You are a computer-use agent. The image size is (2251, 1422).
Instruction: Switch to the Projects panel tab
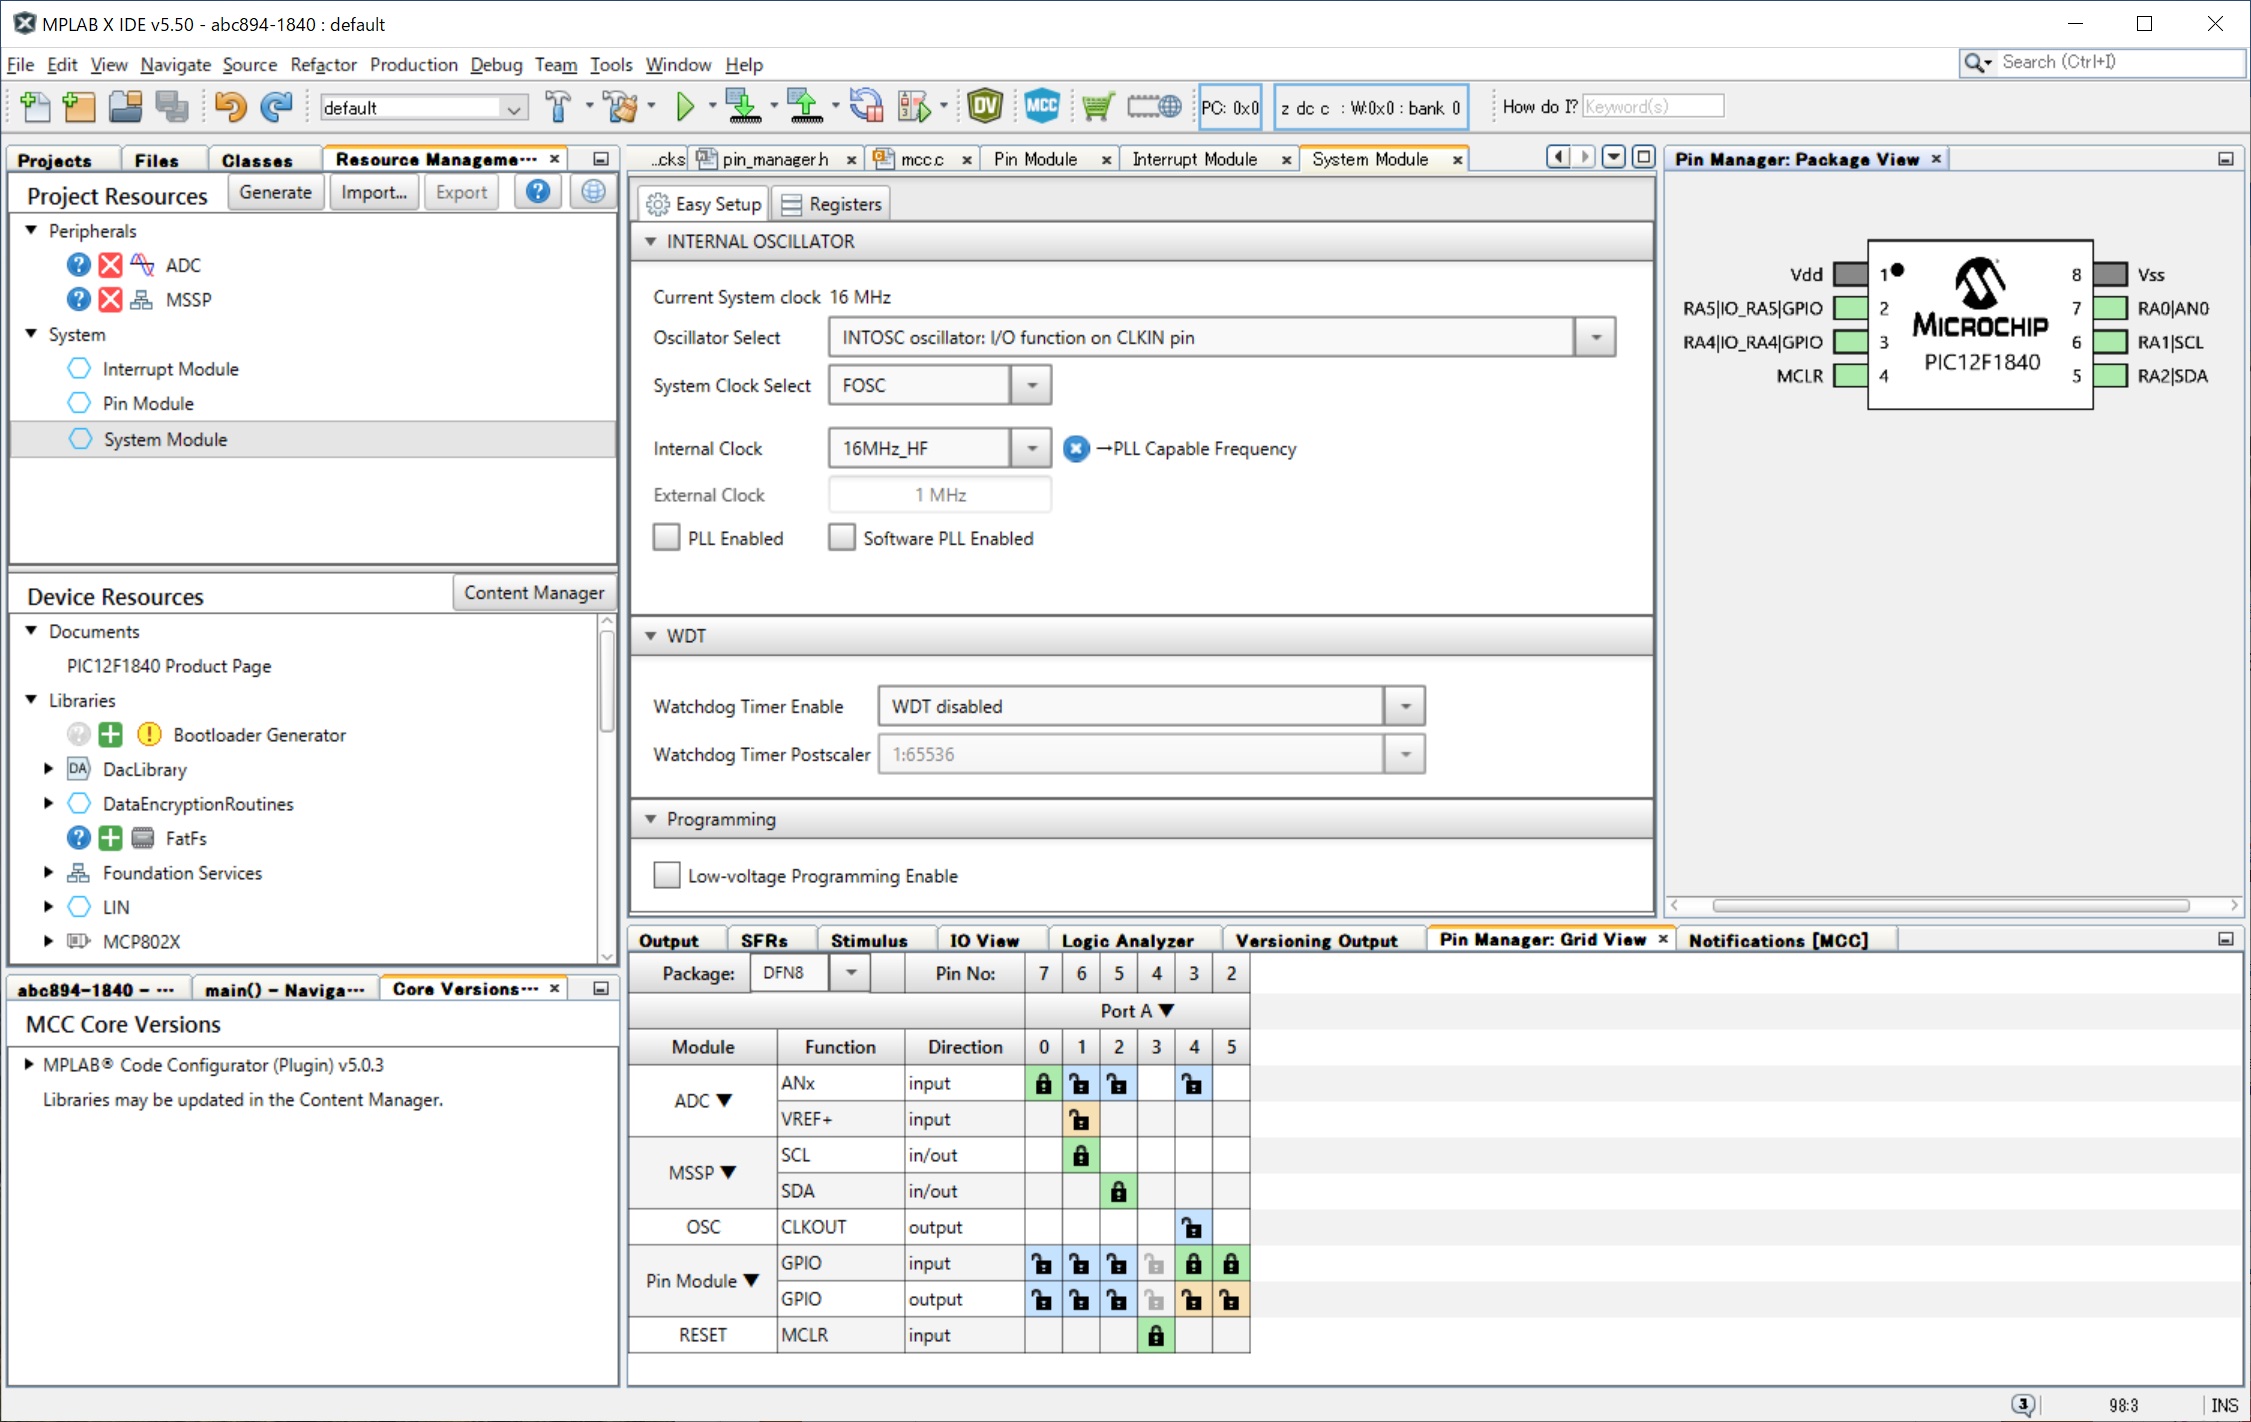pyautogui.click(x=54, y=160)
